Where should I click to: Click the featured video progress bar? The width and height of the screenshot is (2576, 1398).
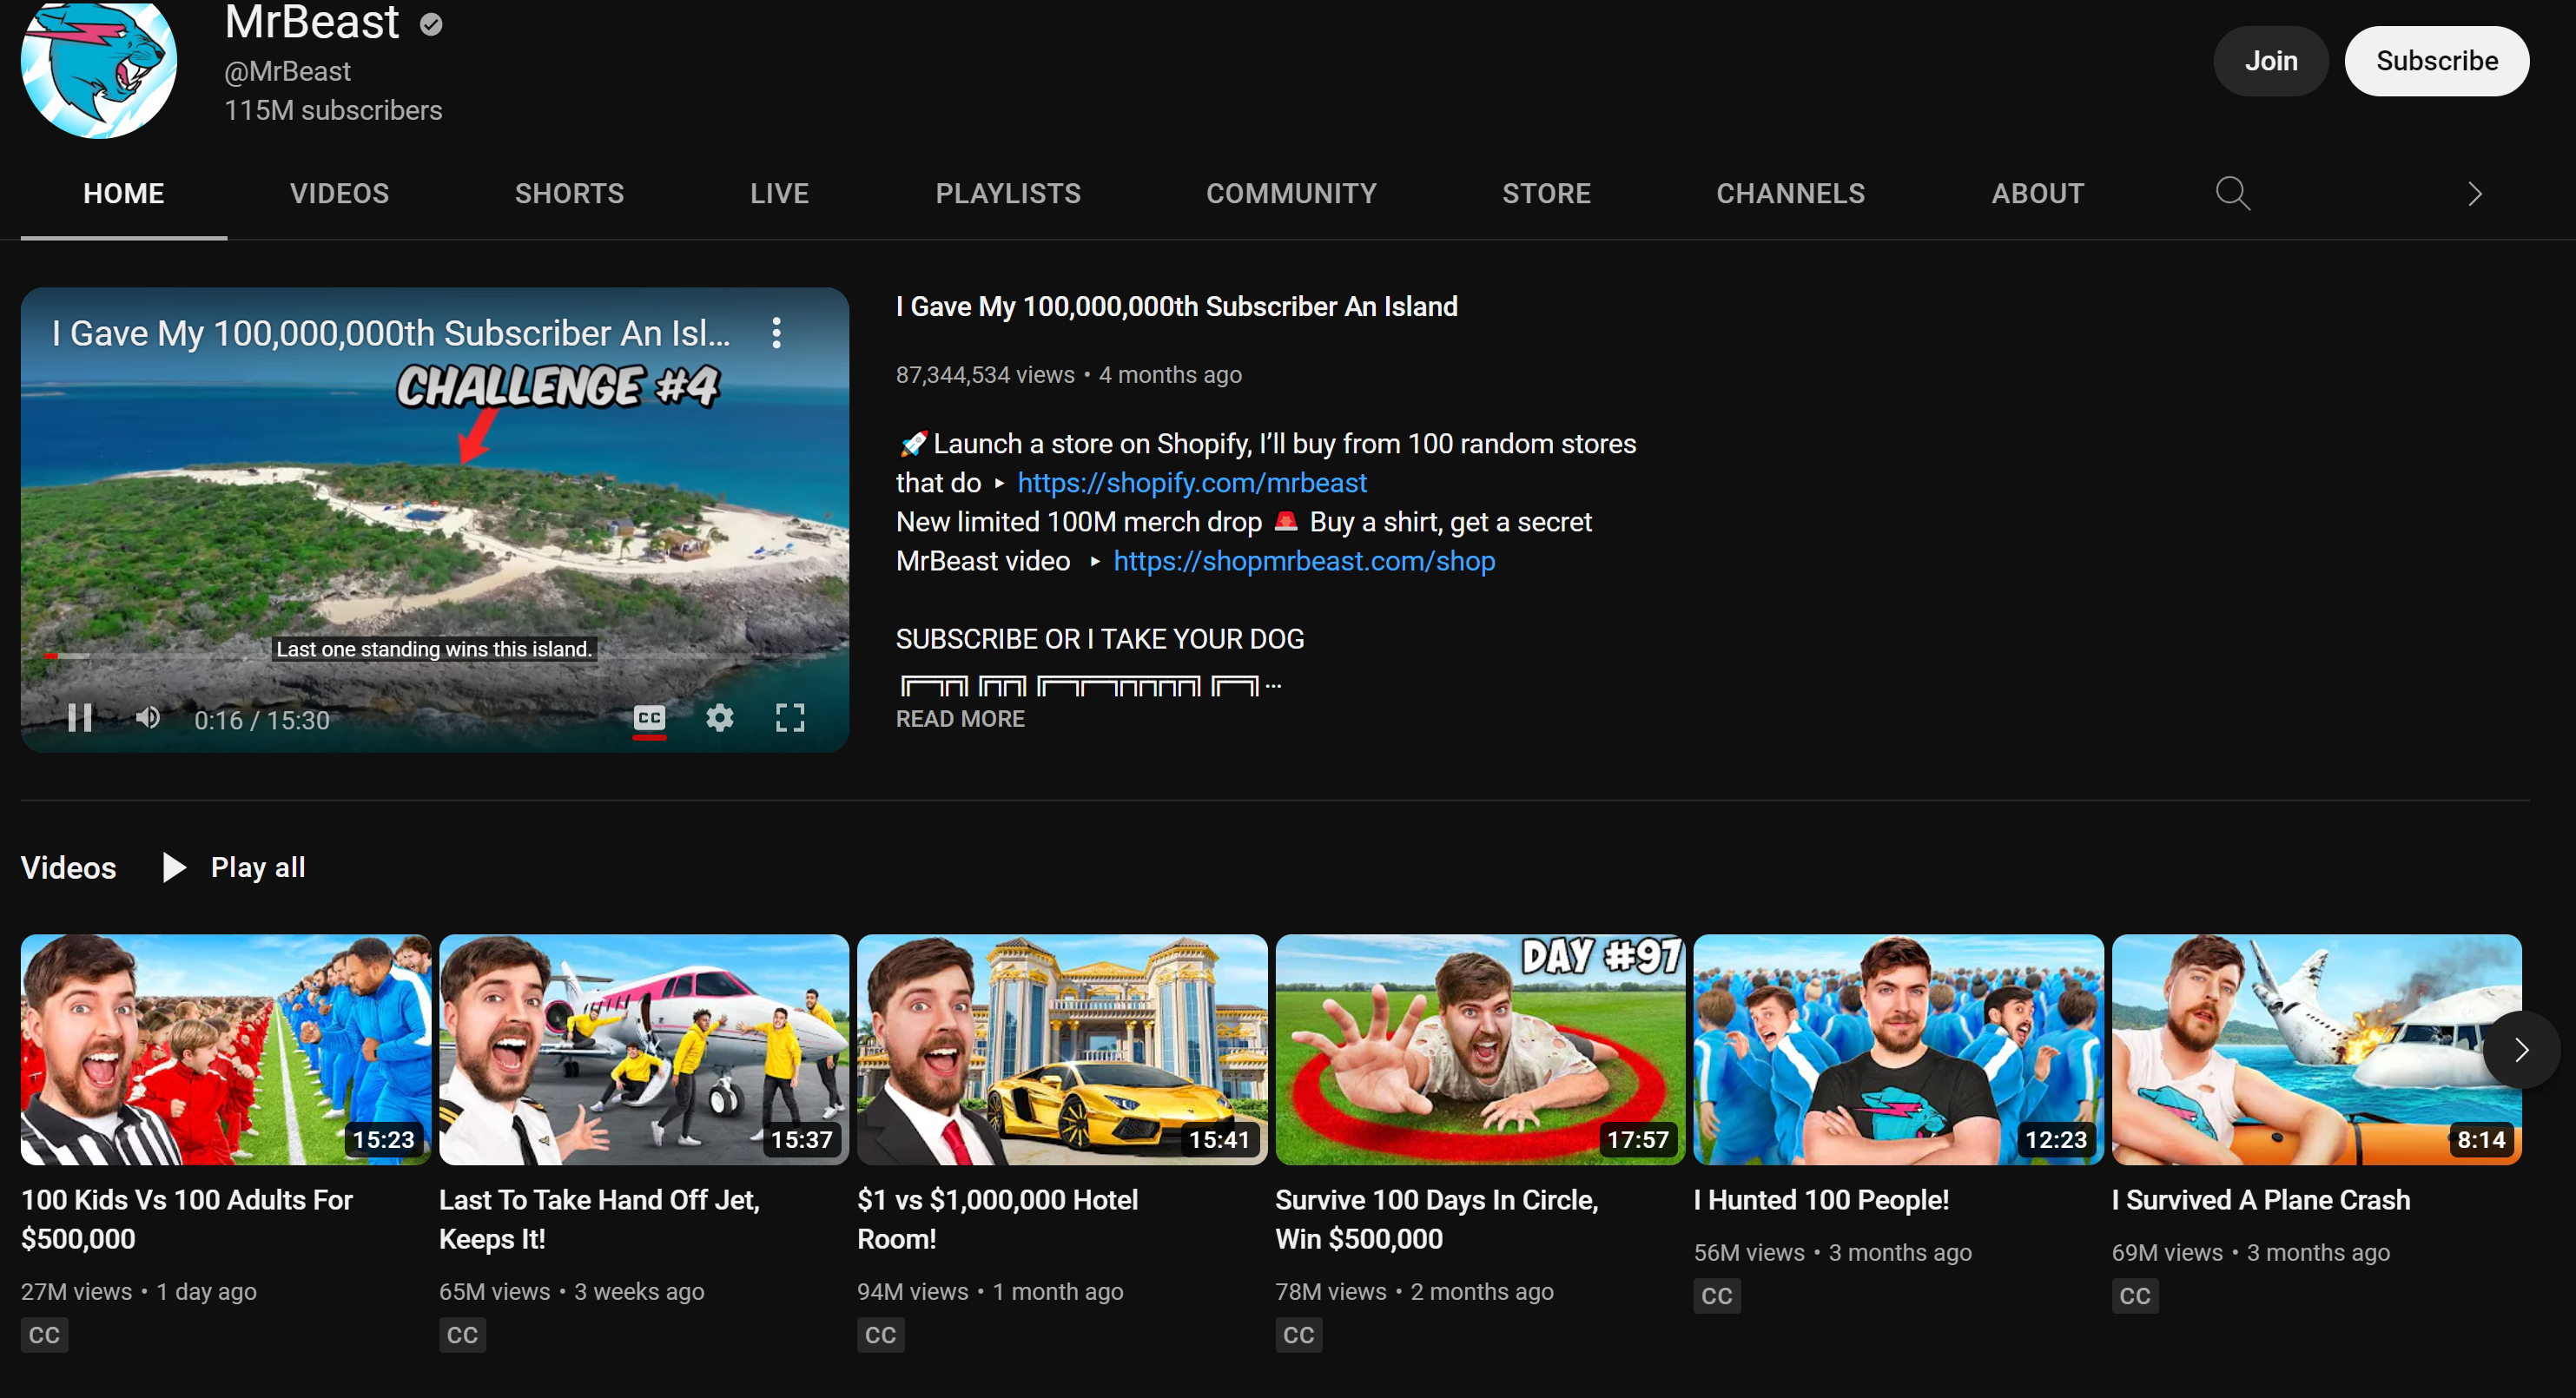[434, 656]
